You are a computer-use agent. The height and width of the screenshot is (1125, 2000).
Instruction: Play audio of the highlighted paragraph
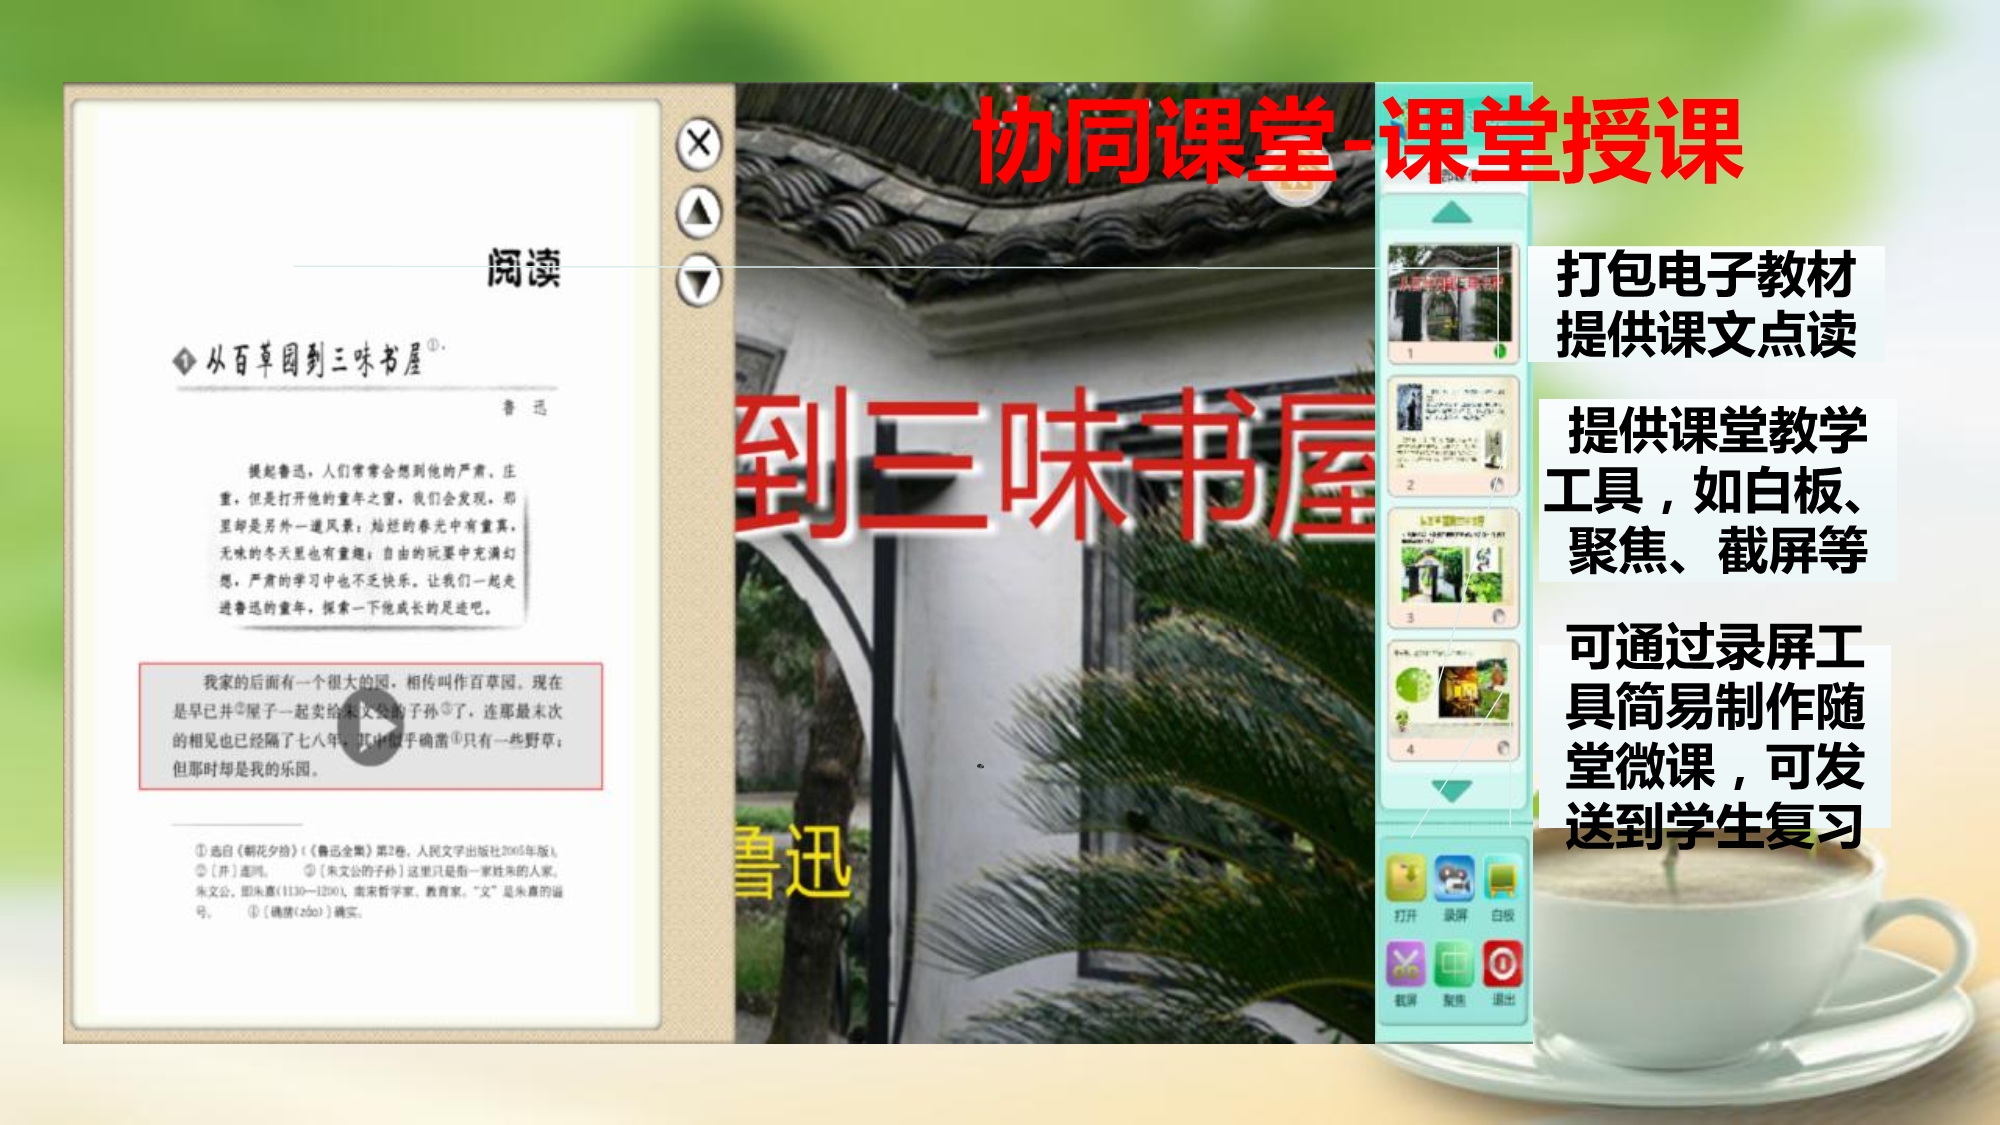(371, 727)
